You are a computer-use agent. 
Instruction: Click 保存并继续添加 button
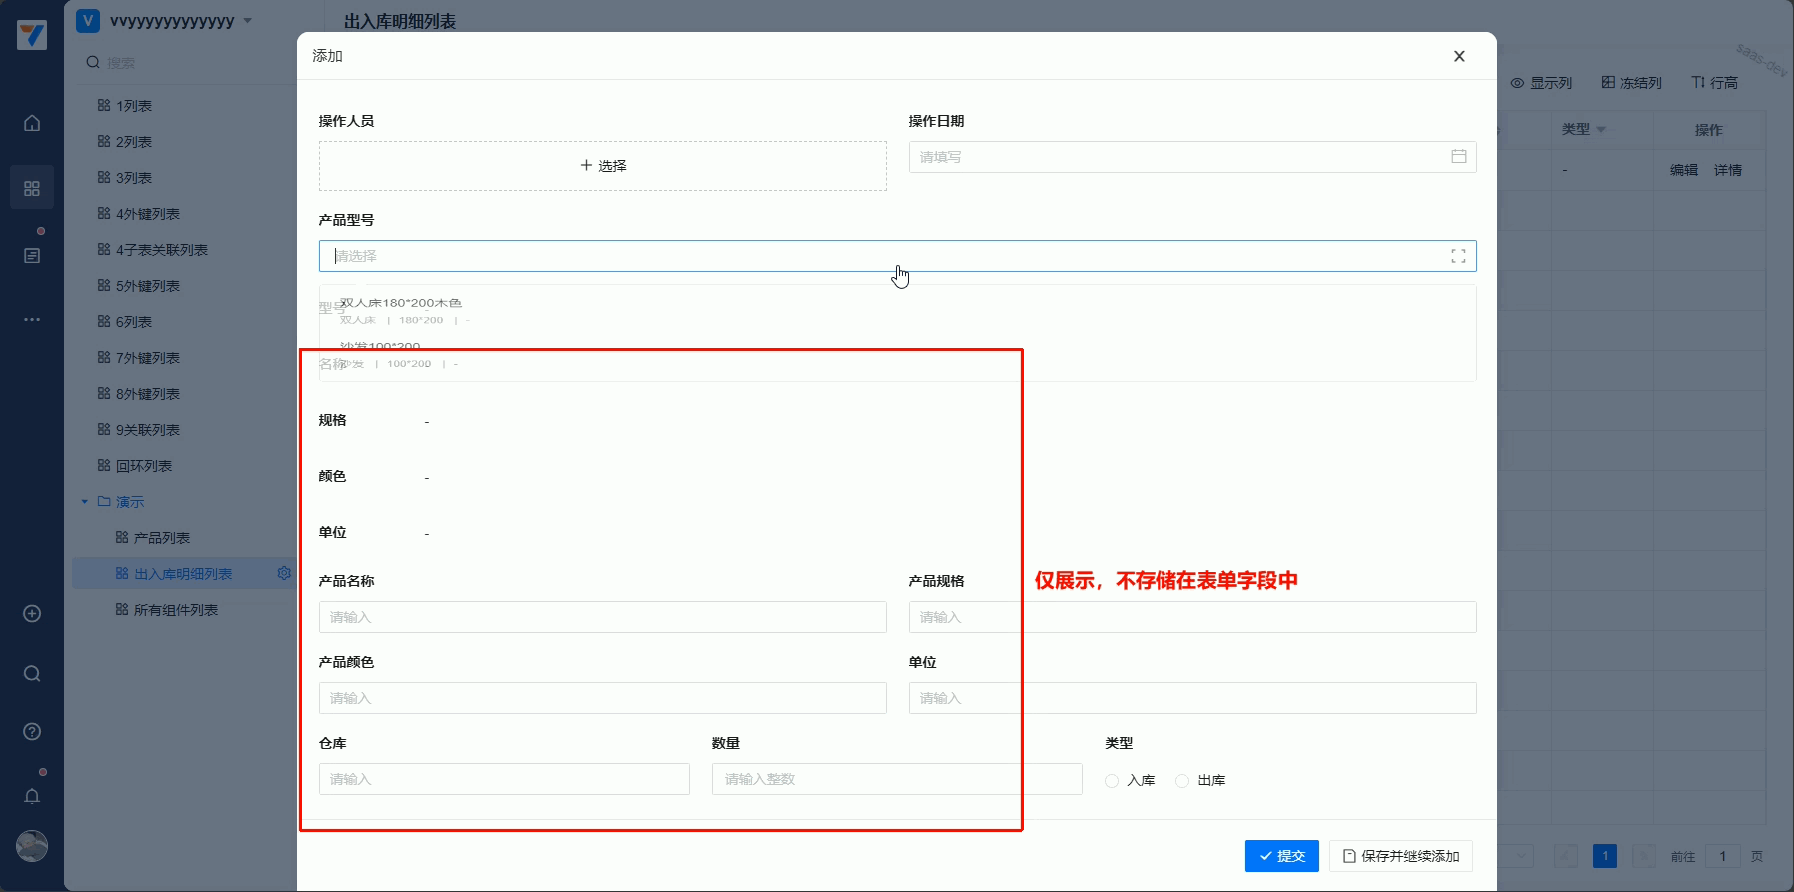(1400, 856)
